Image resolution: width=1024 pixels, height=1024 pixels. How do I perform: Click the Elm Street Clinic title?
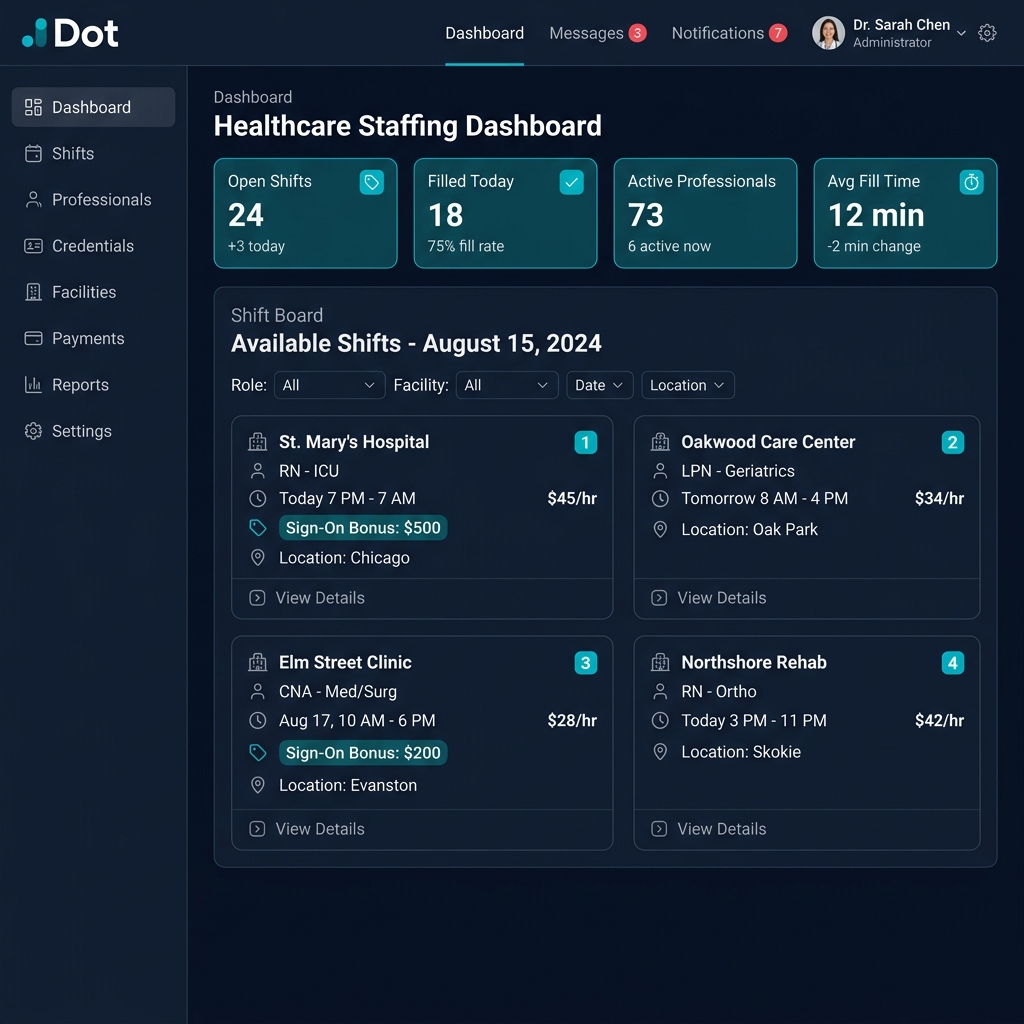[x=345, y=662]
